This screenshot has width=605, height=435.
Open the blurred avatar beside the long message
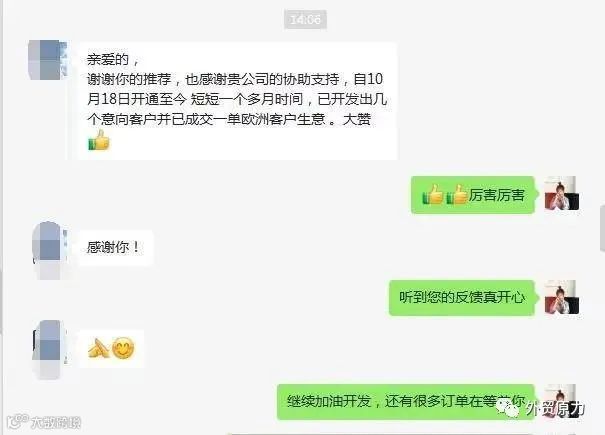pyautogui.click(x=48, y=60)
